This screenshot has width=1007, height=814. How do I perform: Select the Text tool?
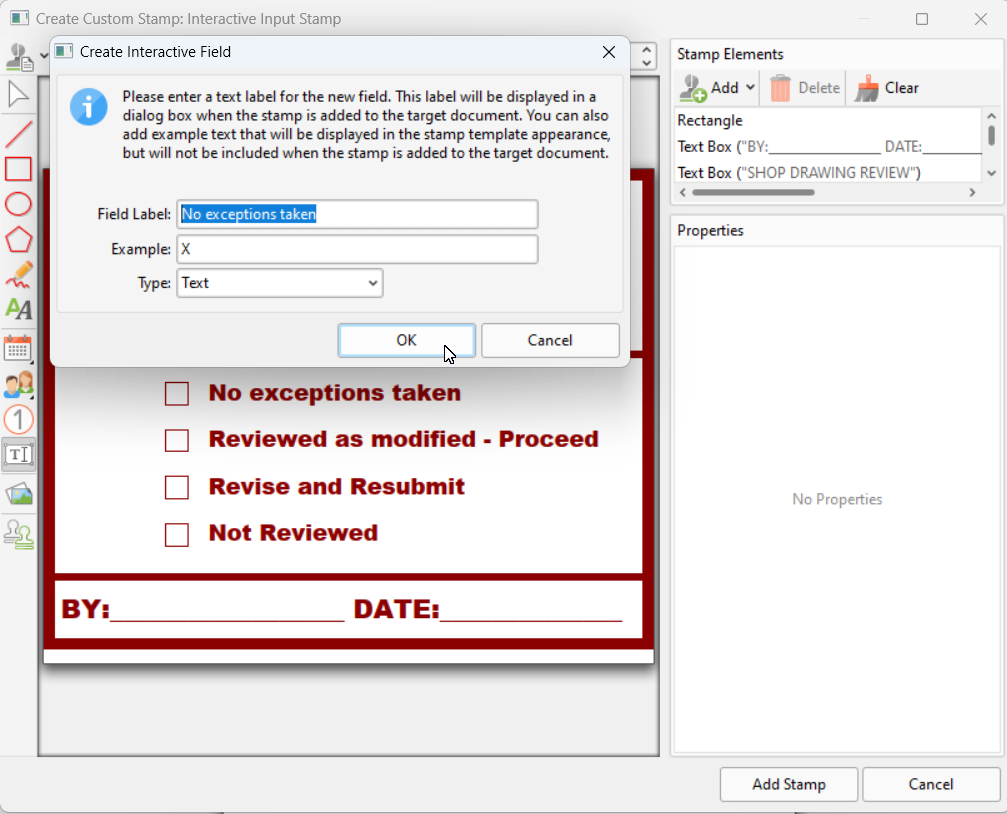click(x=18, y=309)
